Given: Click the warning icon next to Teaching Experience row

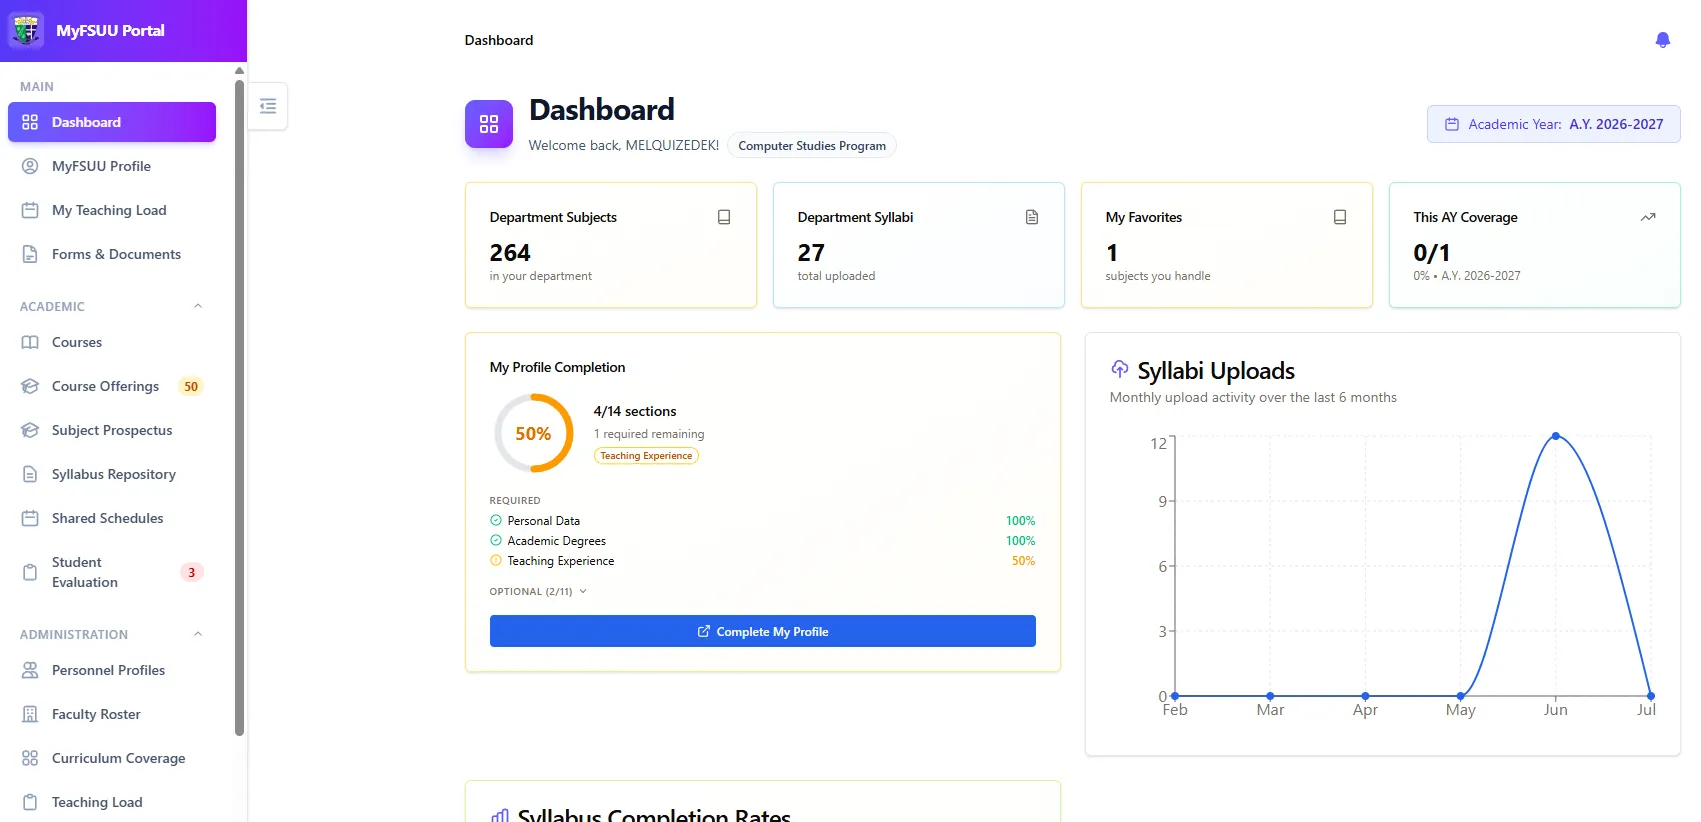Looking at the screenshot, I should pos(496,560).
